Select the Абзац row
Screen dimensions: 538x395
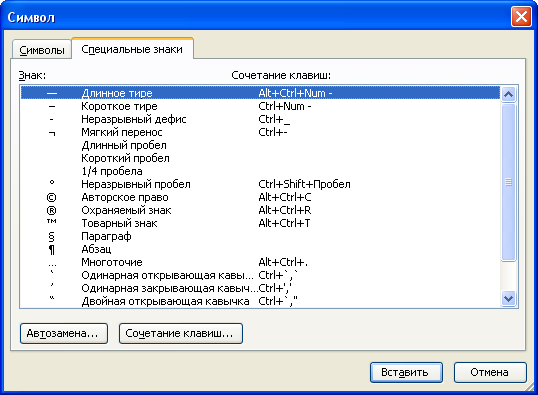[260, 249]
